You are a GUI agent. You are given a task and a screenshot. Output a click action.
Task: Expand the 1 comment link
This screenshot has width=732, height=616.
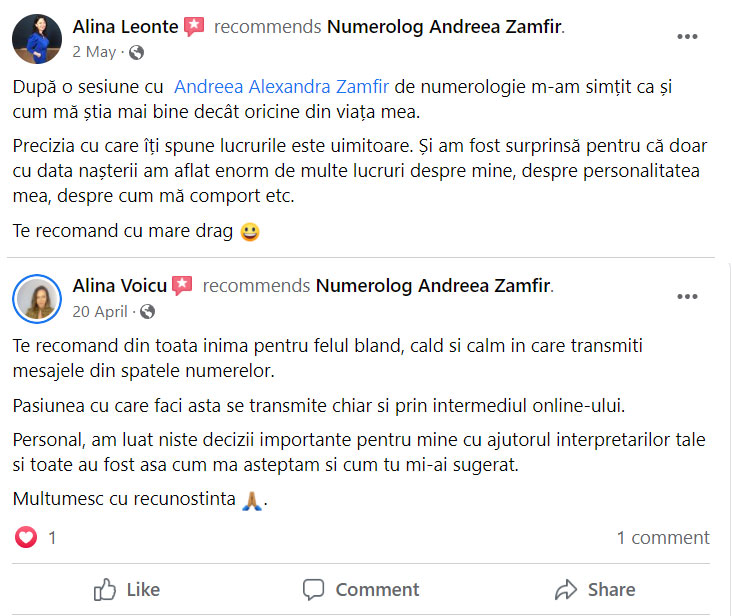click(x=662, y=538)
